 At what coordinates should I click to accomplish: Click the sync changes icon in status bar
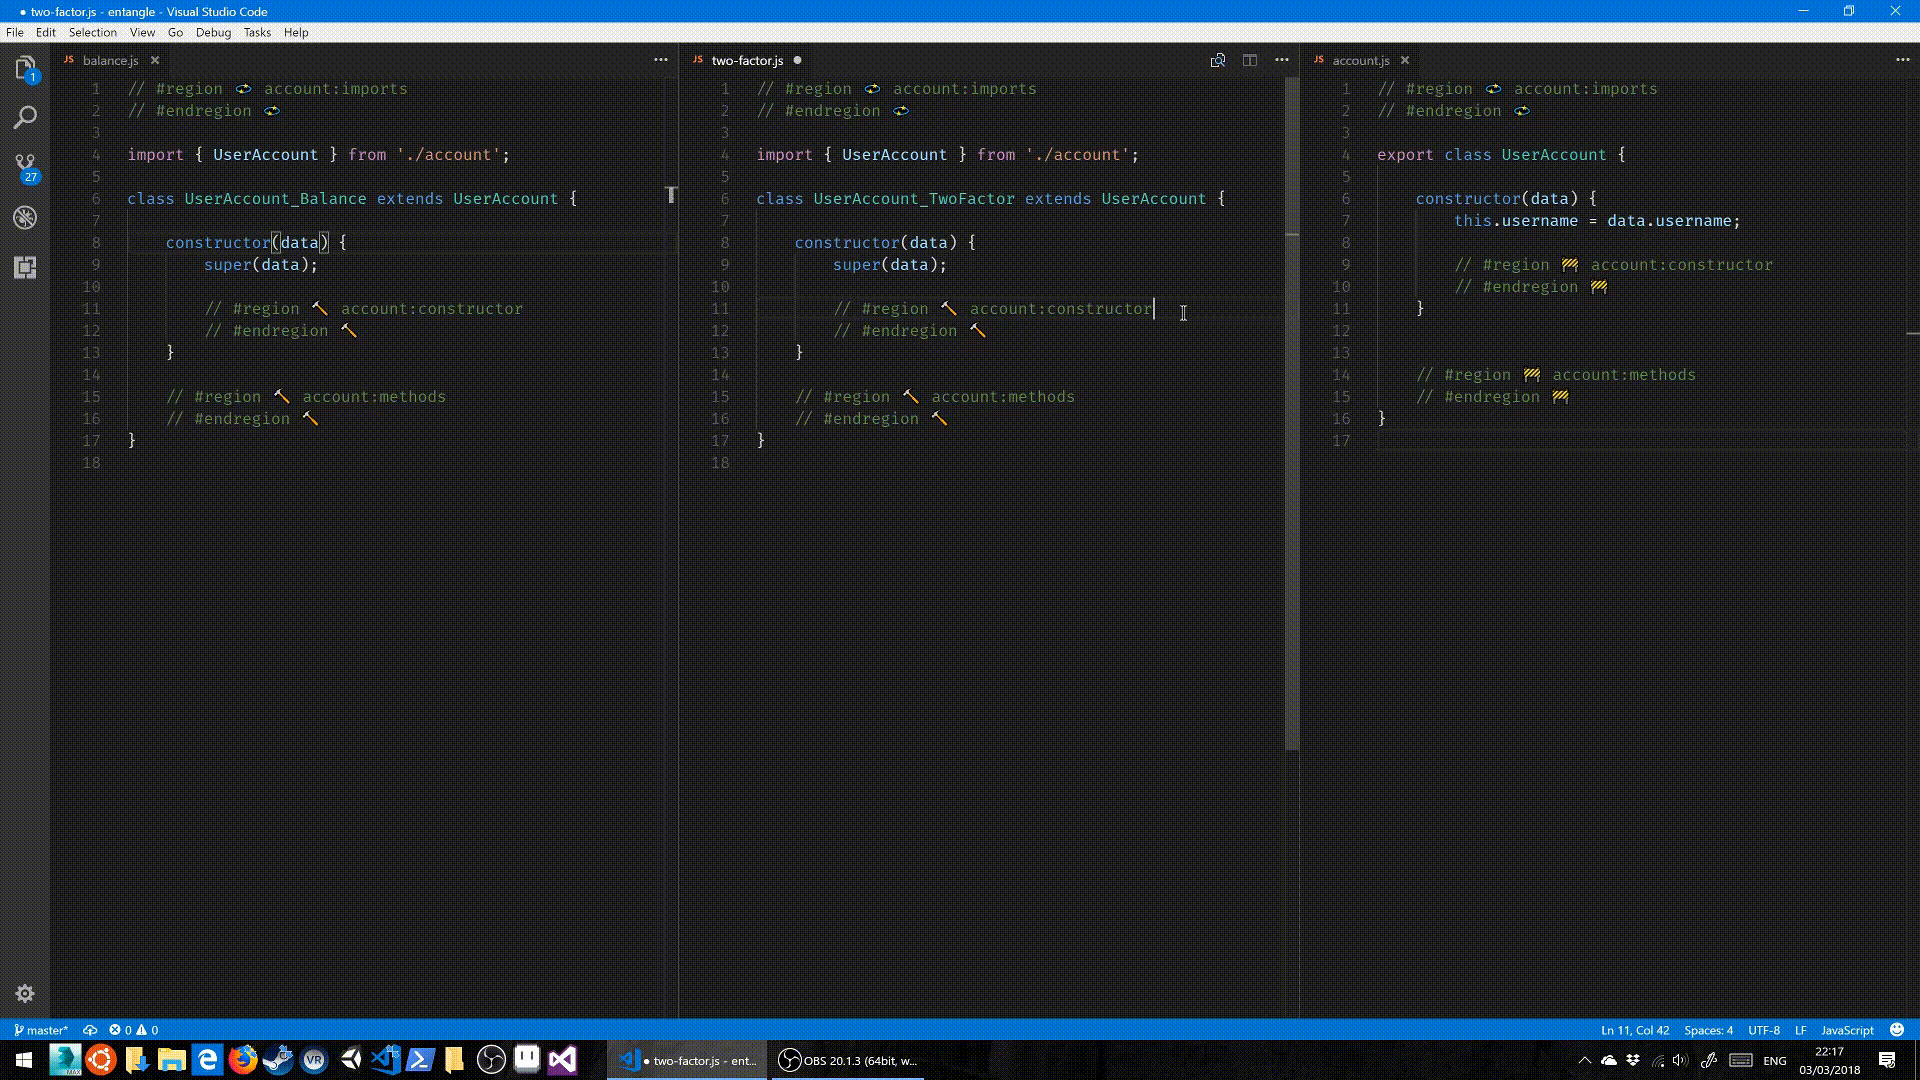[x=90, y=1030]
